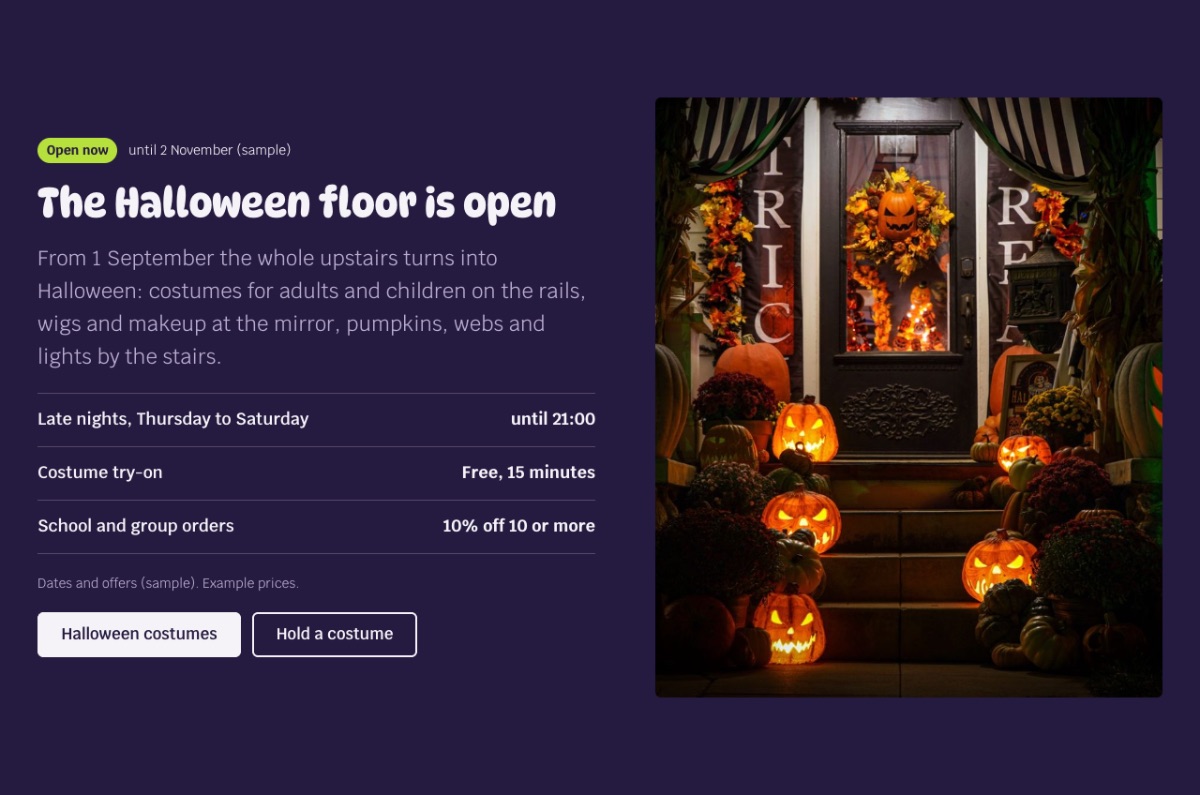Click the until 21:00 value

tap(552, 419)
